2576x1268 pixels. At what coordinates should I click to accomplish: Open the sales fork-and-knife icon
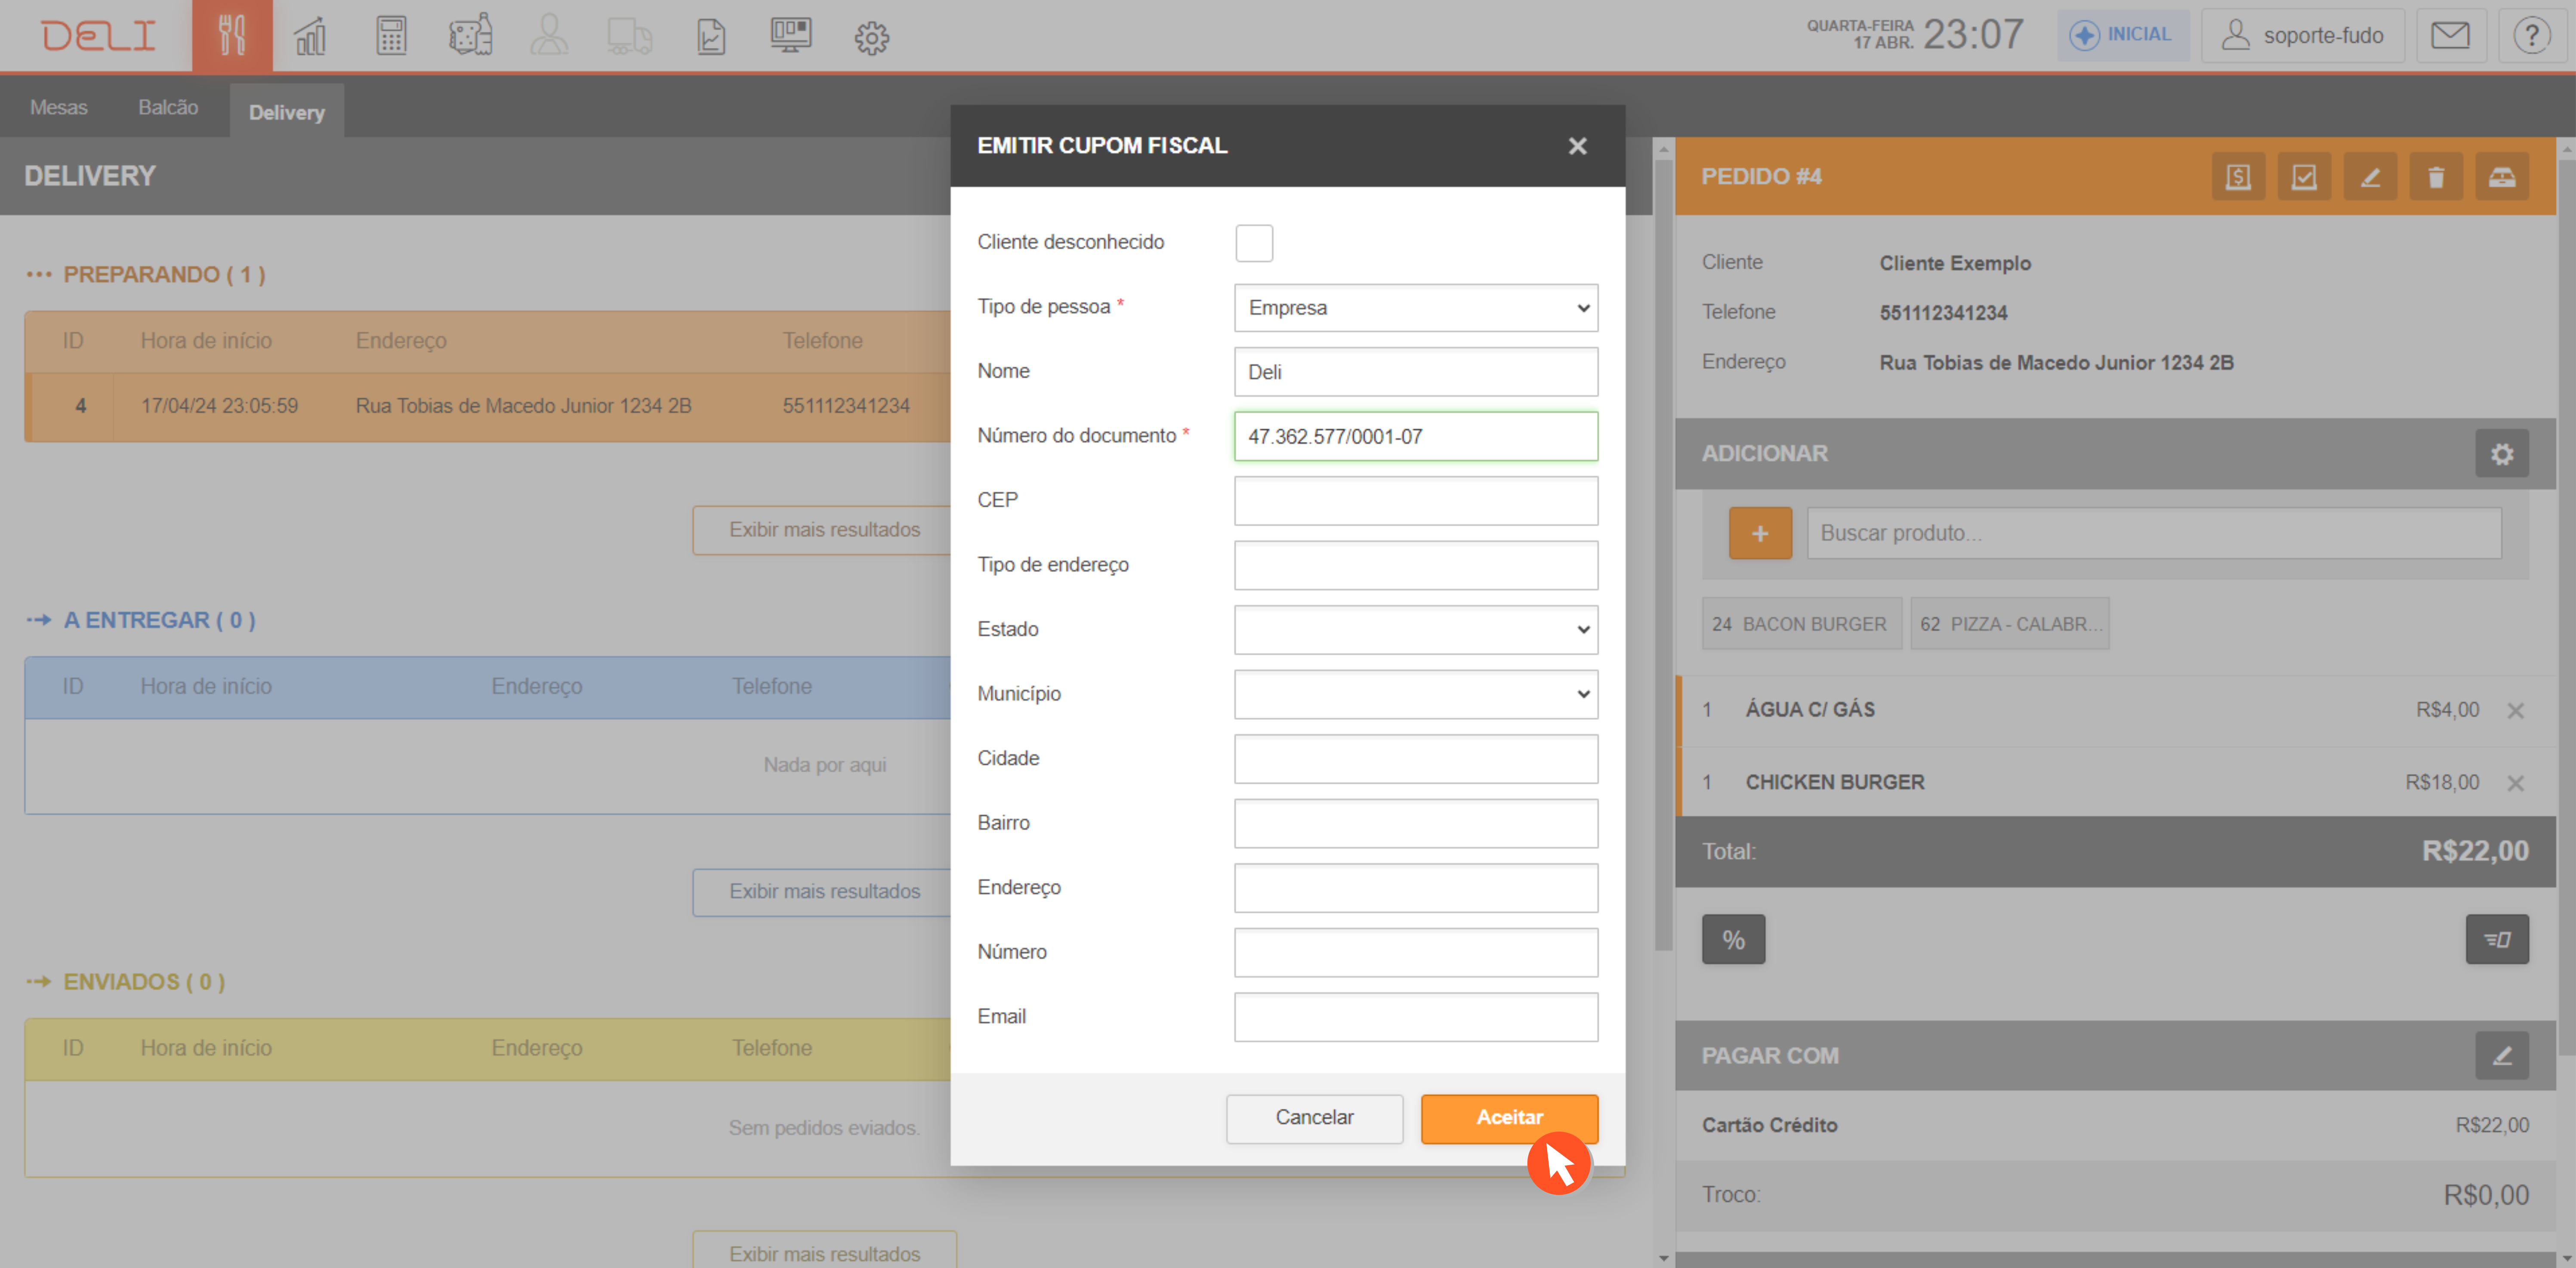tap(232, 36)
